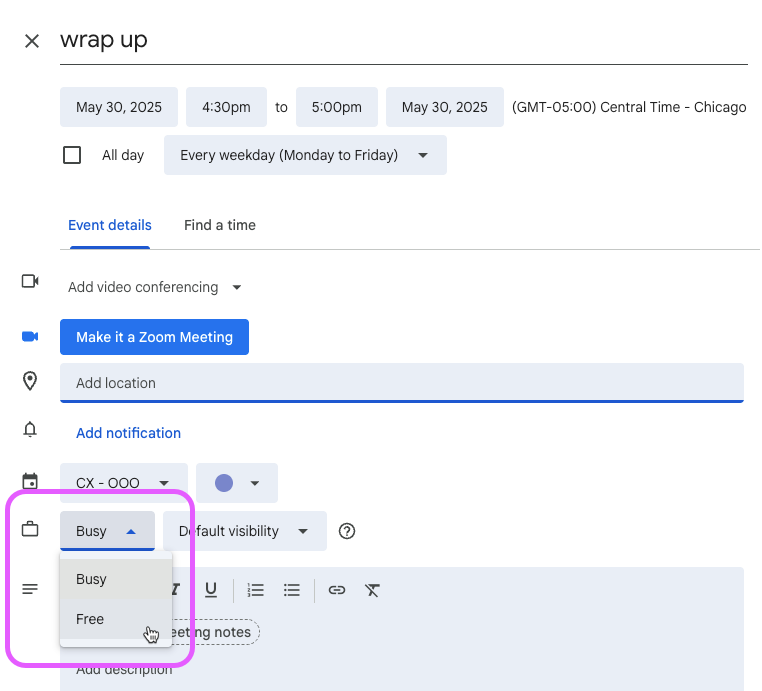
Task: Insert a bulleted list in description
Action: 292,590
